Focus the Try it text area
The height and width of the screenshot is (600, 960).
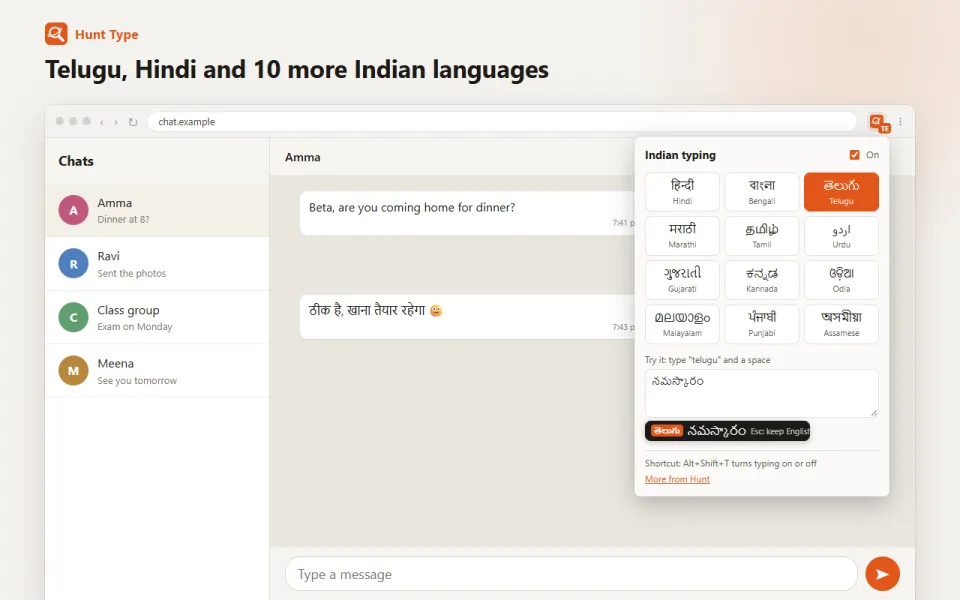click(762, 394)
